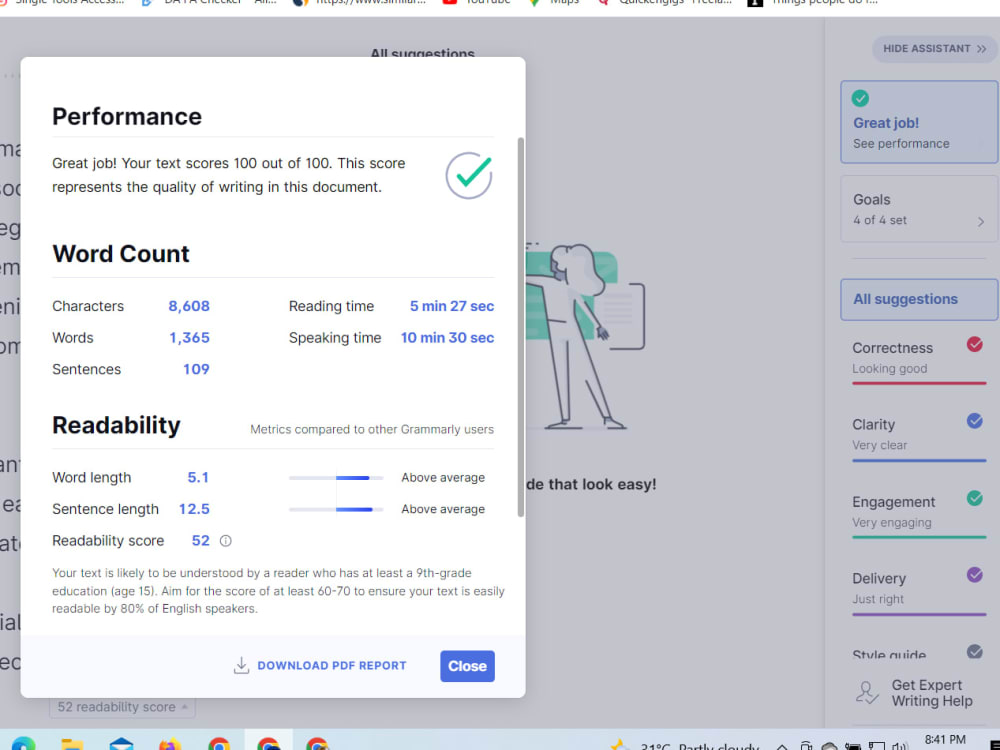Click the info icon beside Readability score

226,541
